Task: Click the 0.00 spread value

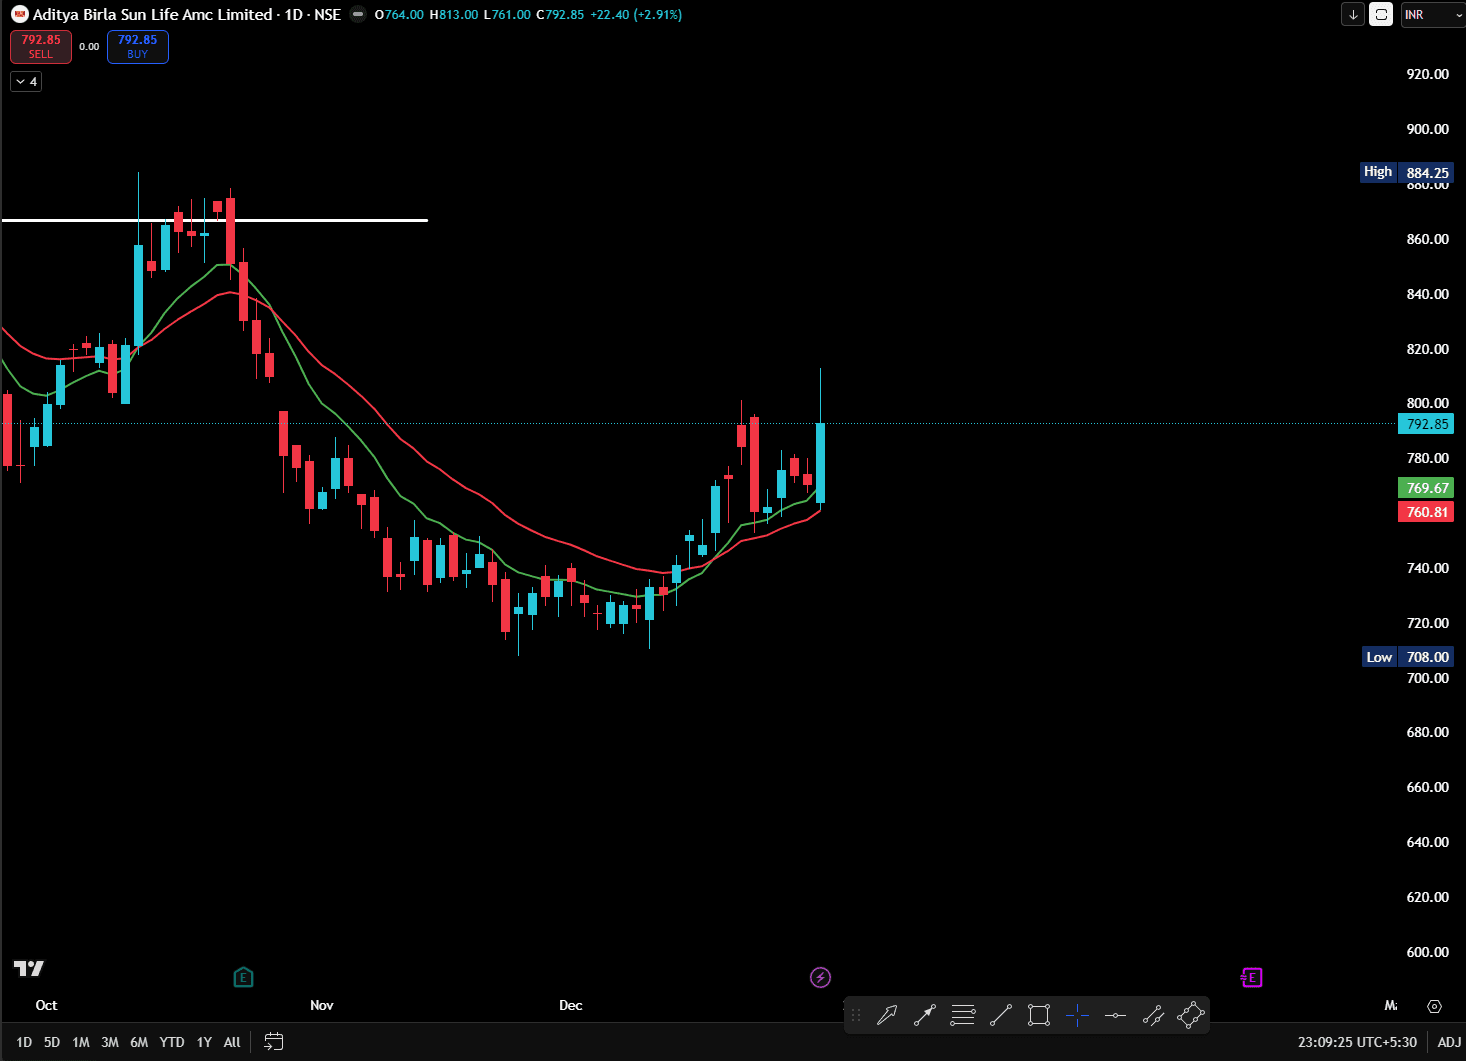Action: [x=89, y=47]
